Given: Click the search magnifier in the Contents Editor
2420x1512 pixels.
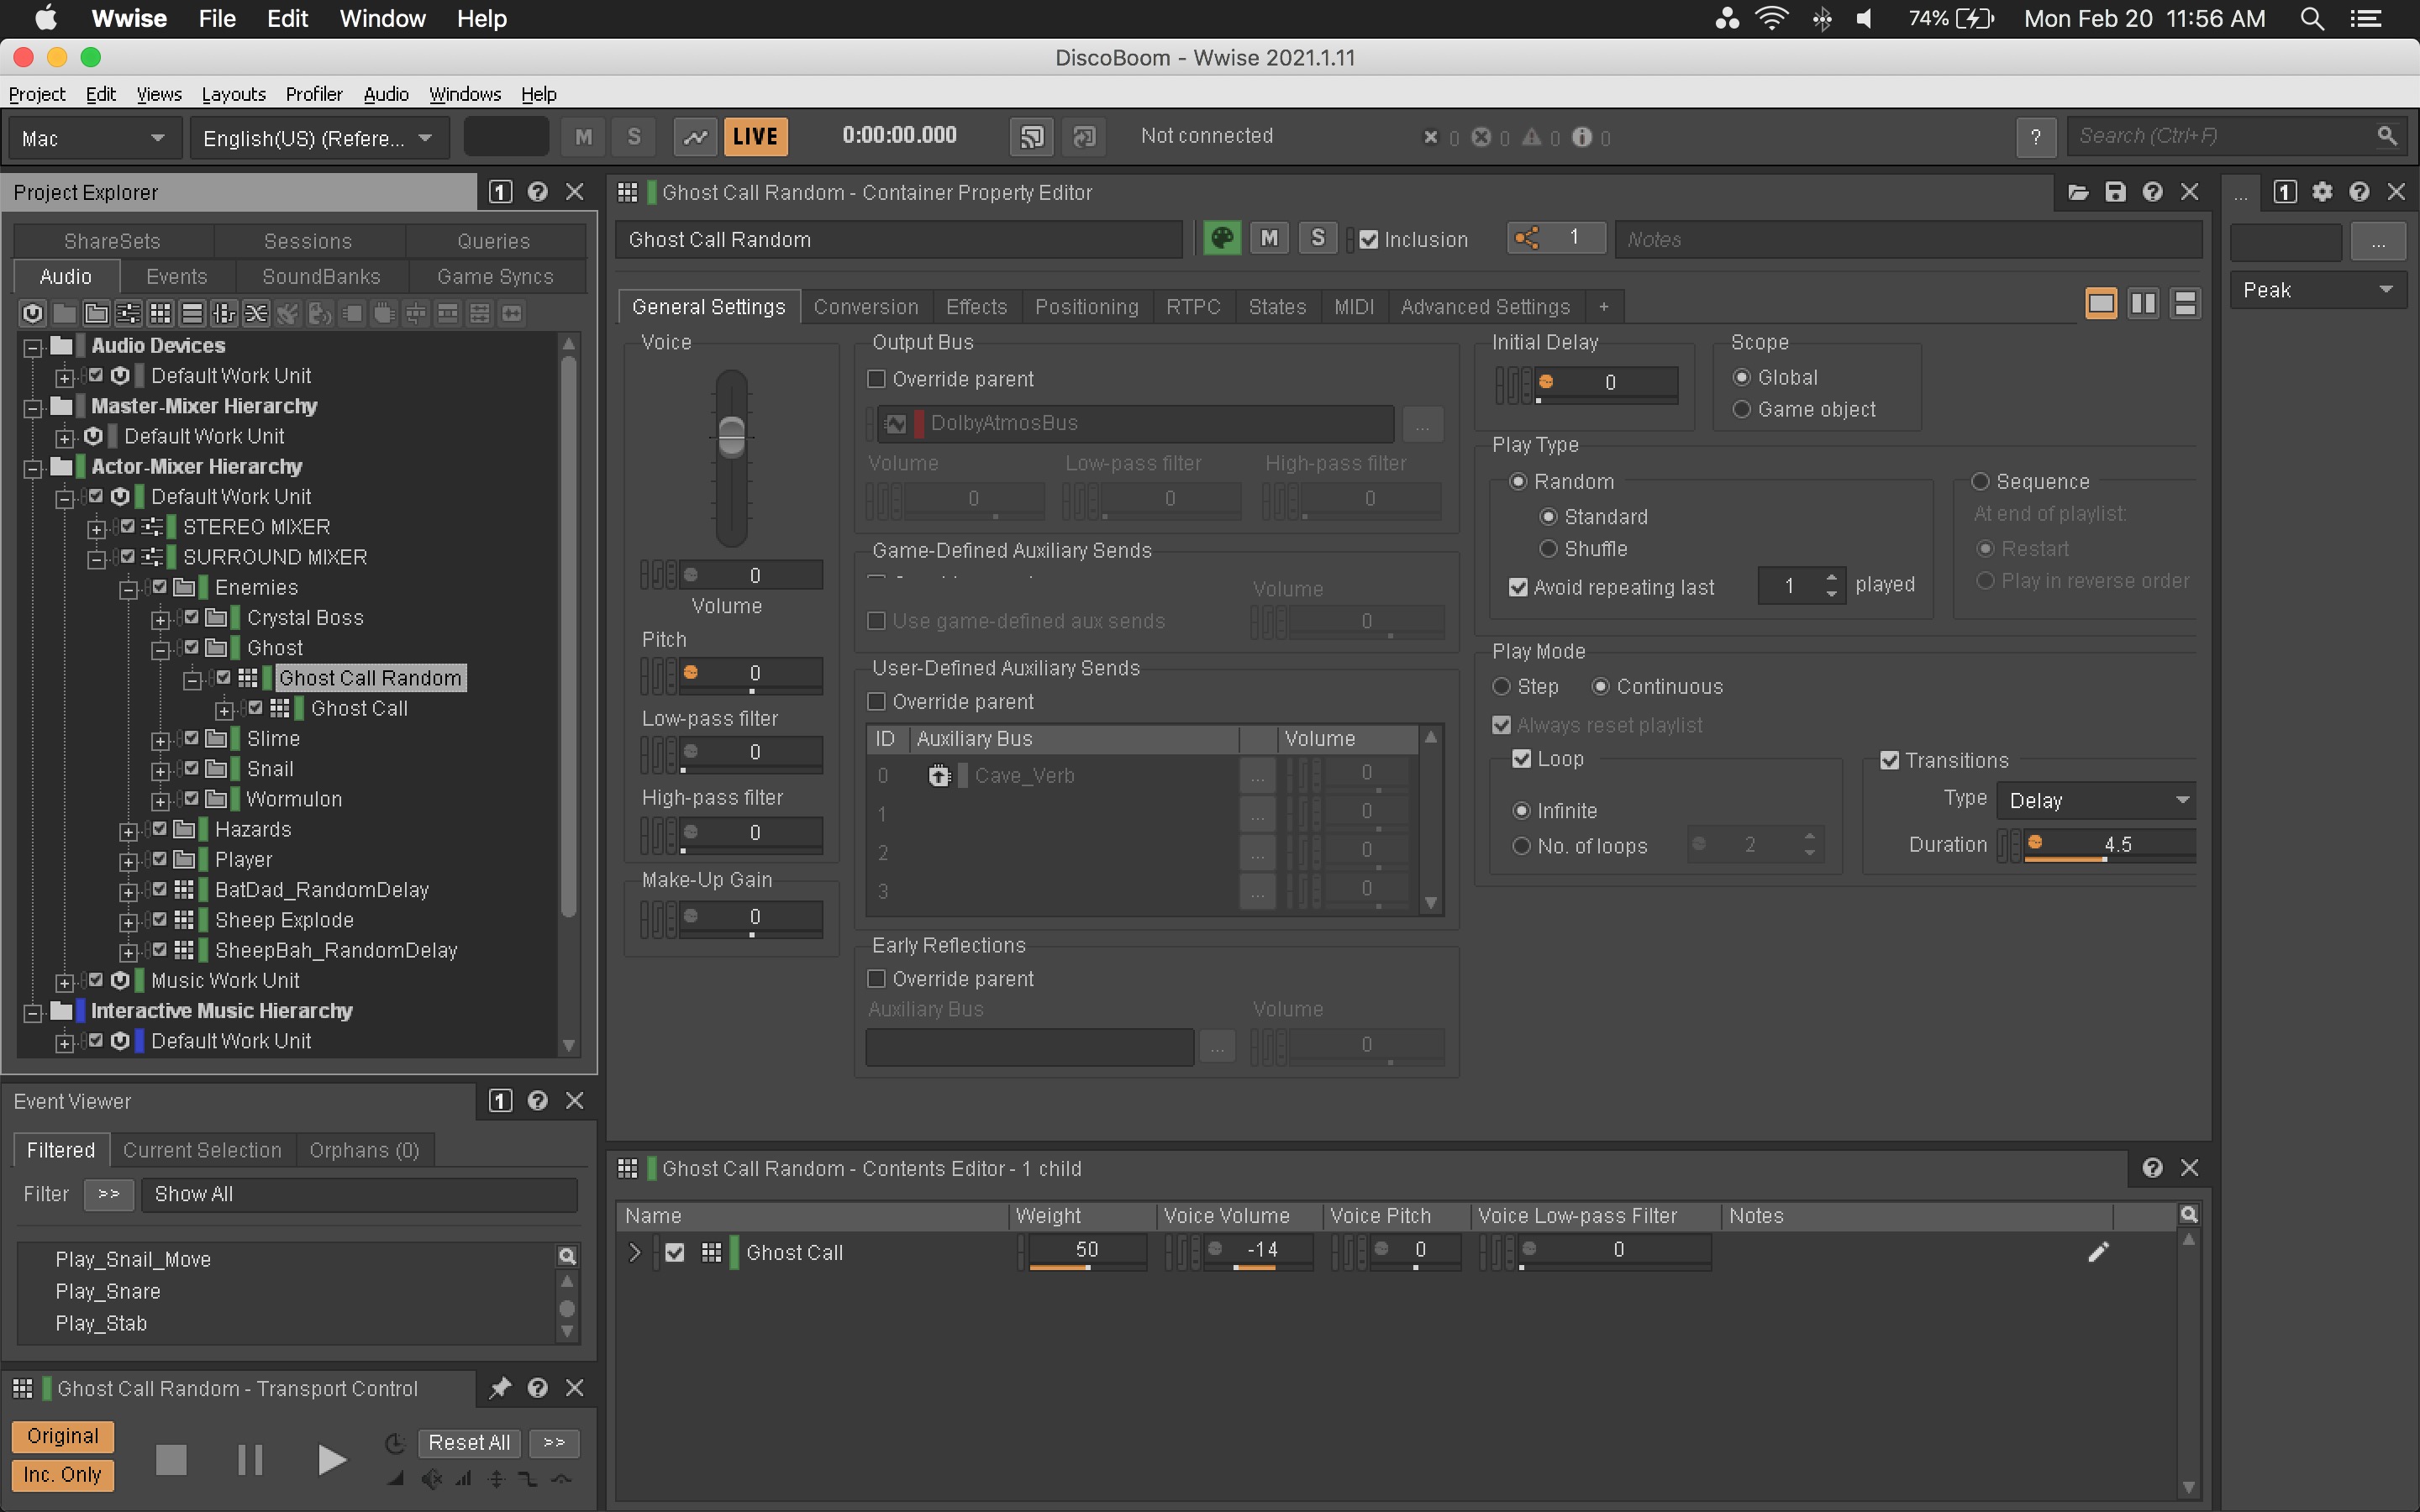Looking at the screenshot, I should click(x=2188, y=1215).
